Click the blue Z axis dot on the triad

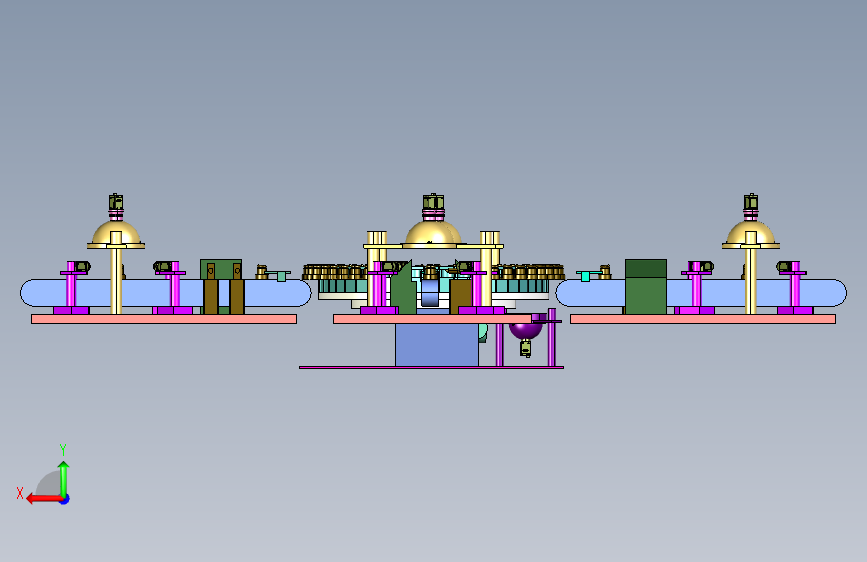pos(65,499)
